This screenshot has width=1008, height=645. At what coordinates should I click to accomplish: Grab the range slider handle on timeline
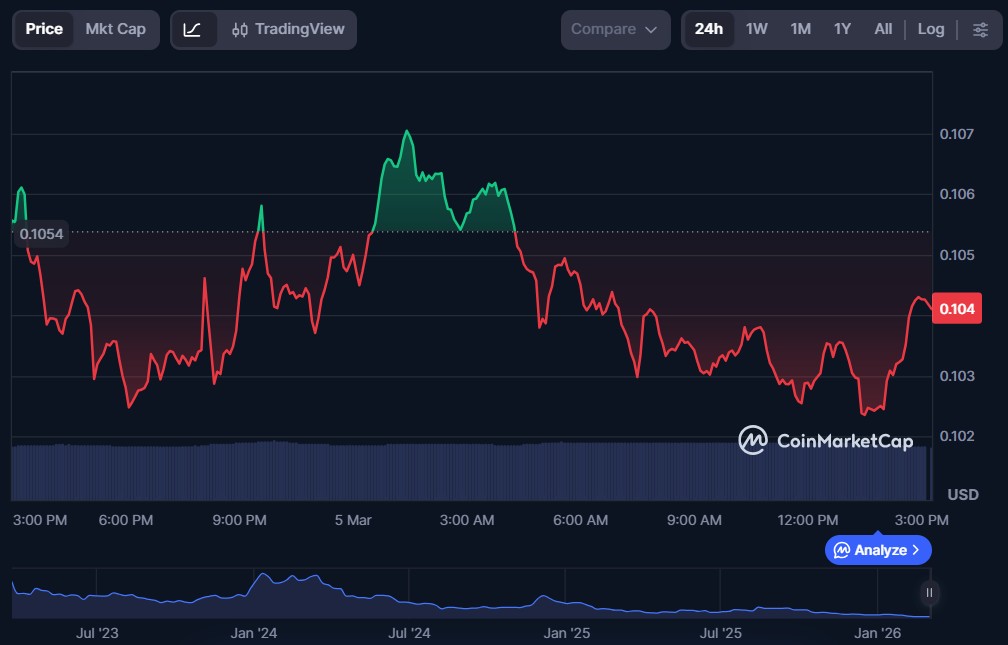pos(929,593)
